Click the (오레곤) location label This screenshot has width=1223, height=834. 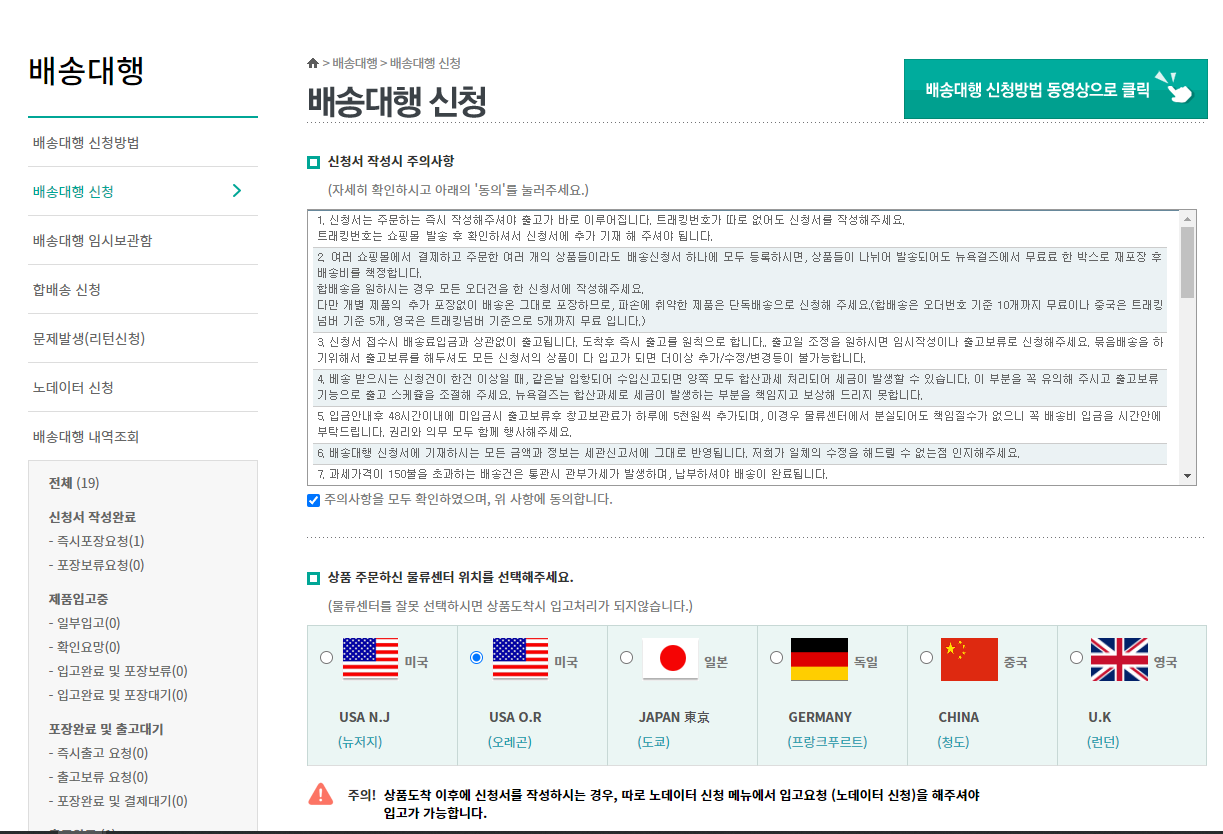(x=510, y=742)
